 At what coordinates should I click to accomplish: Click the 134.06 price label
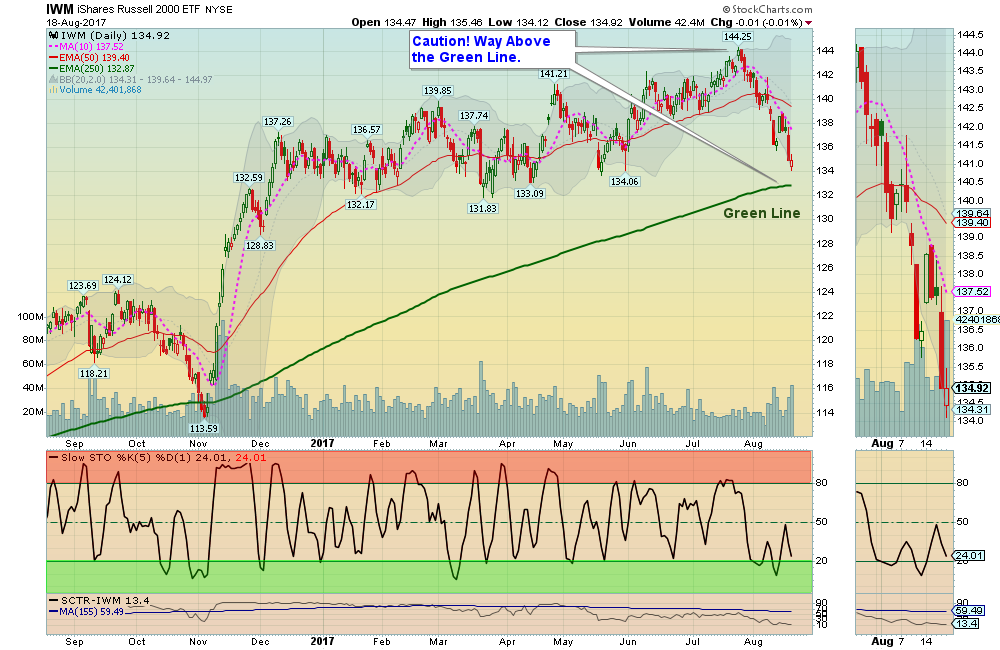pyautogui.click(x=624, y=181)
